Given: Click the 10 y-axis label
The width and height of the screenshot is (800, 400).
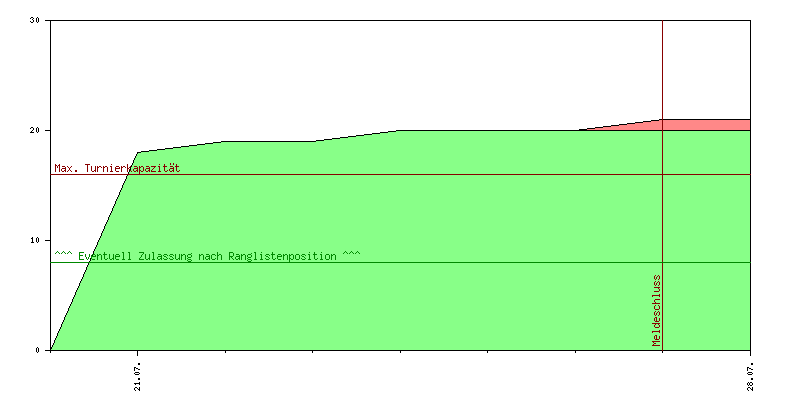Looking at the screenshot, I should click(34, 240).
